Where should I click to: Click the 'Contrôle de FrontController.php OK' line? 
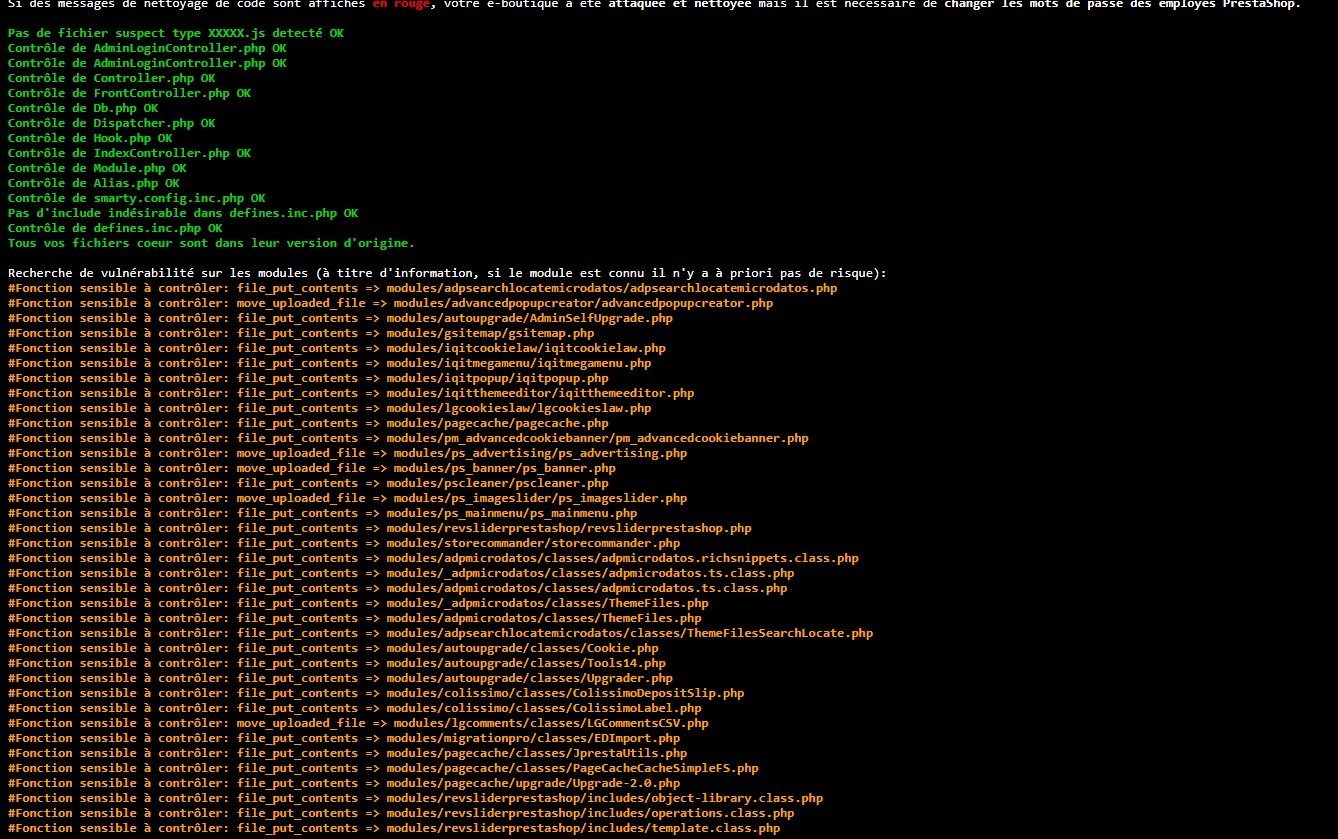pyautogui.click(x=130, y=93)
